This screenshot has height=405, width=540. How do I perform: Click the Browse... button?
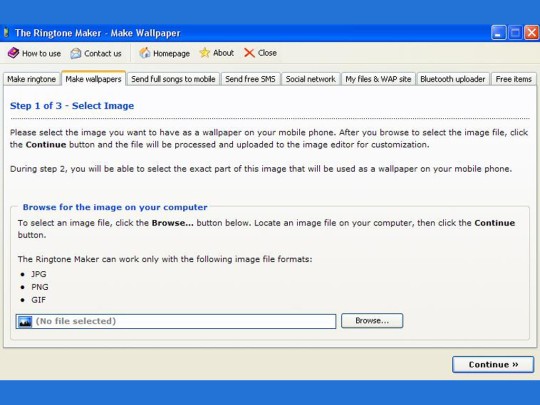click(x=372, y=321)
